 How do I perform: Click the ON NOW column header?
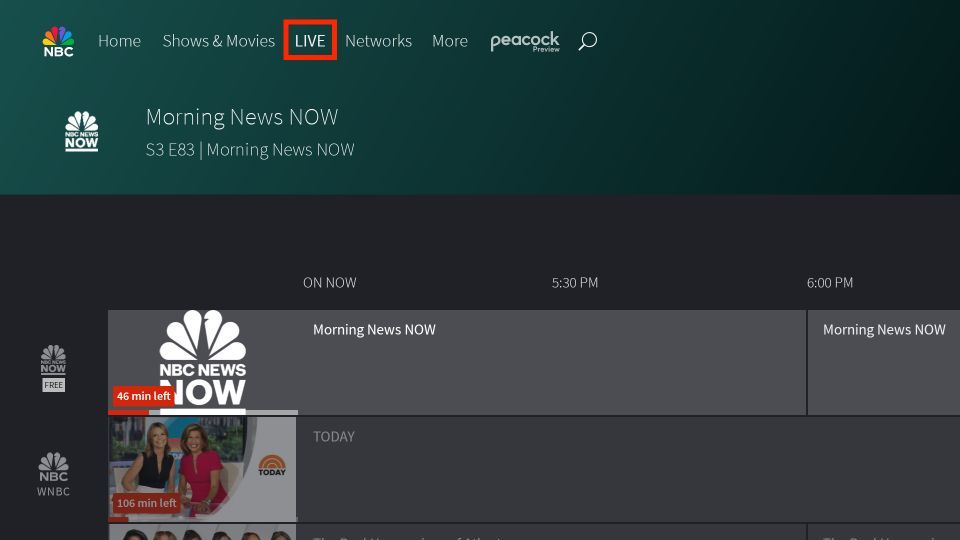pyautogui.click(x=329, y=283)
